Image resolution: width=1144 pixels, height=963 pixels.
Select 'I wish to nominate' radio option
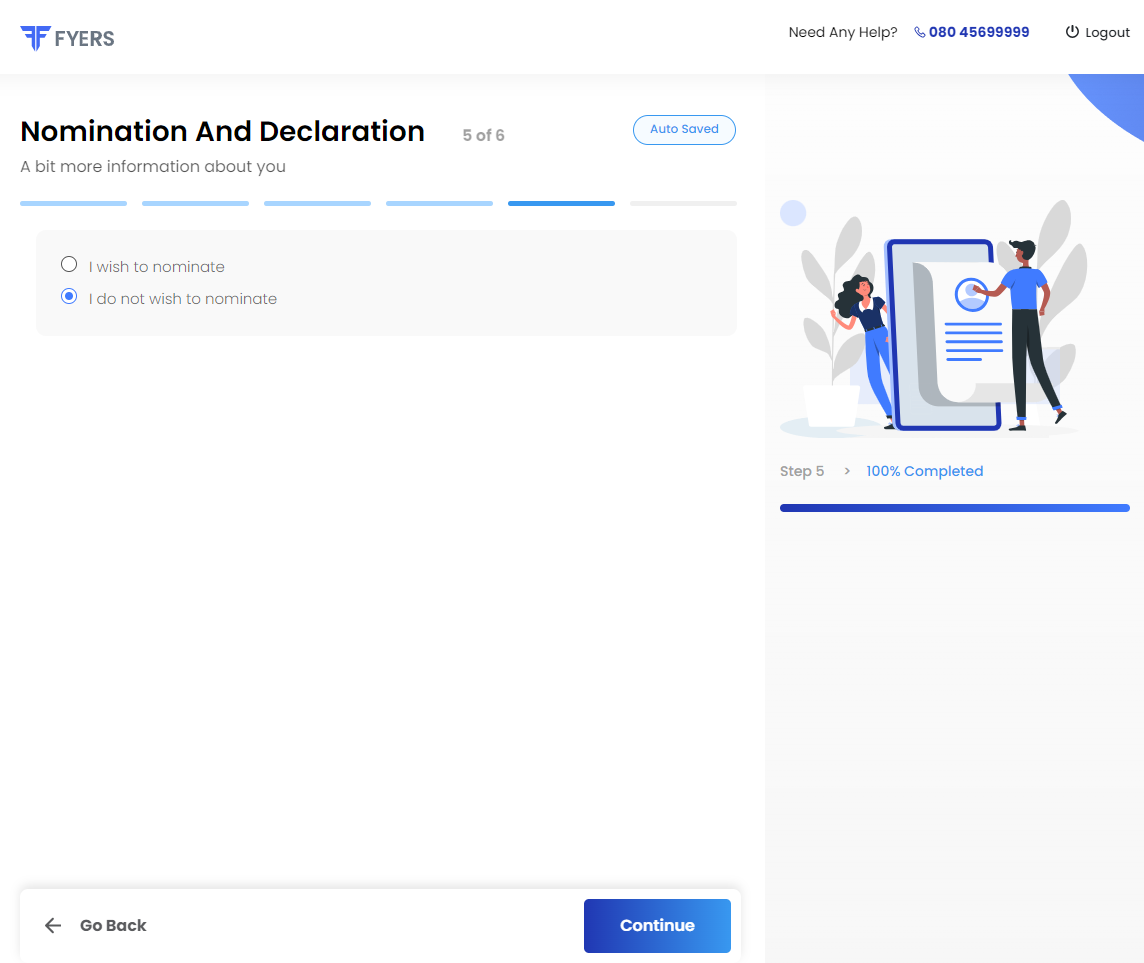pos(69,264)
